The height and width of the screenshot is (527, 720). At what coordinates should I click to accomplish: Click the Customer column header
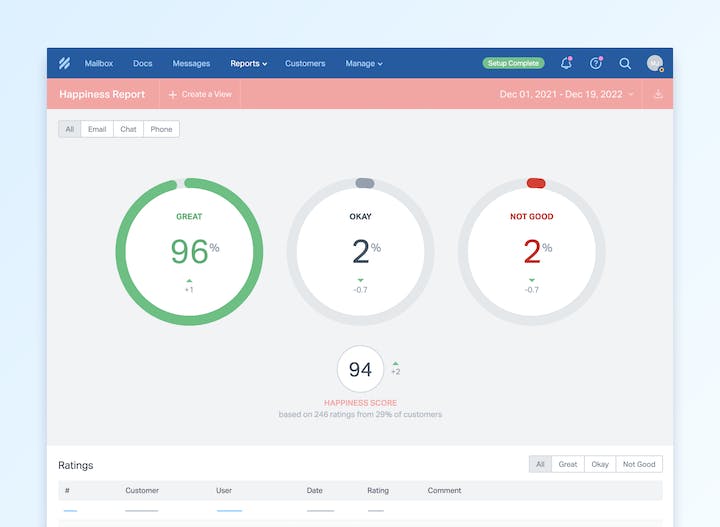click(x=142, y=490)
